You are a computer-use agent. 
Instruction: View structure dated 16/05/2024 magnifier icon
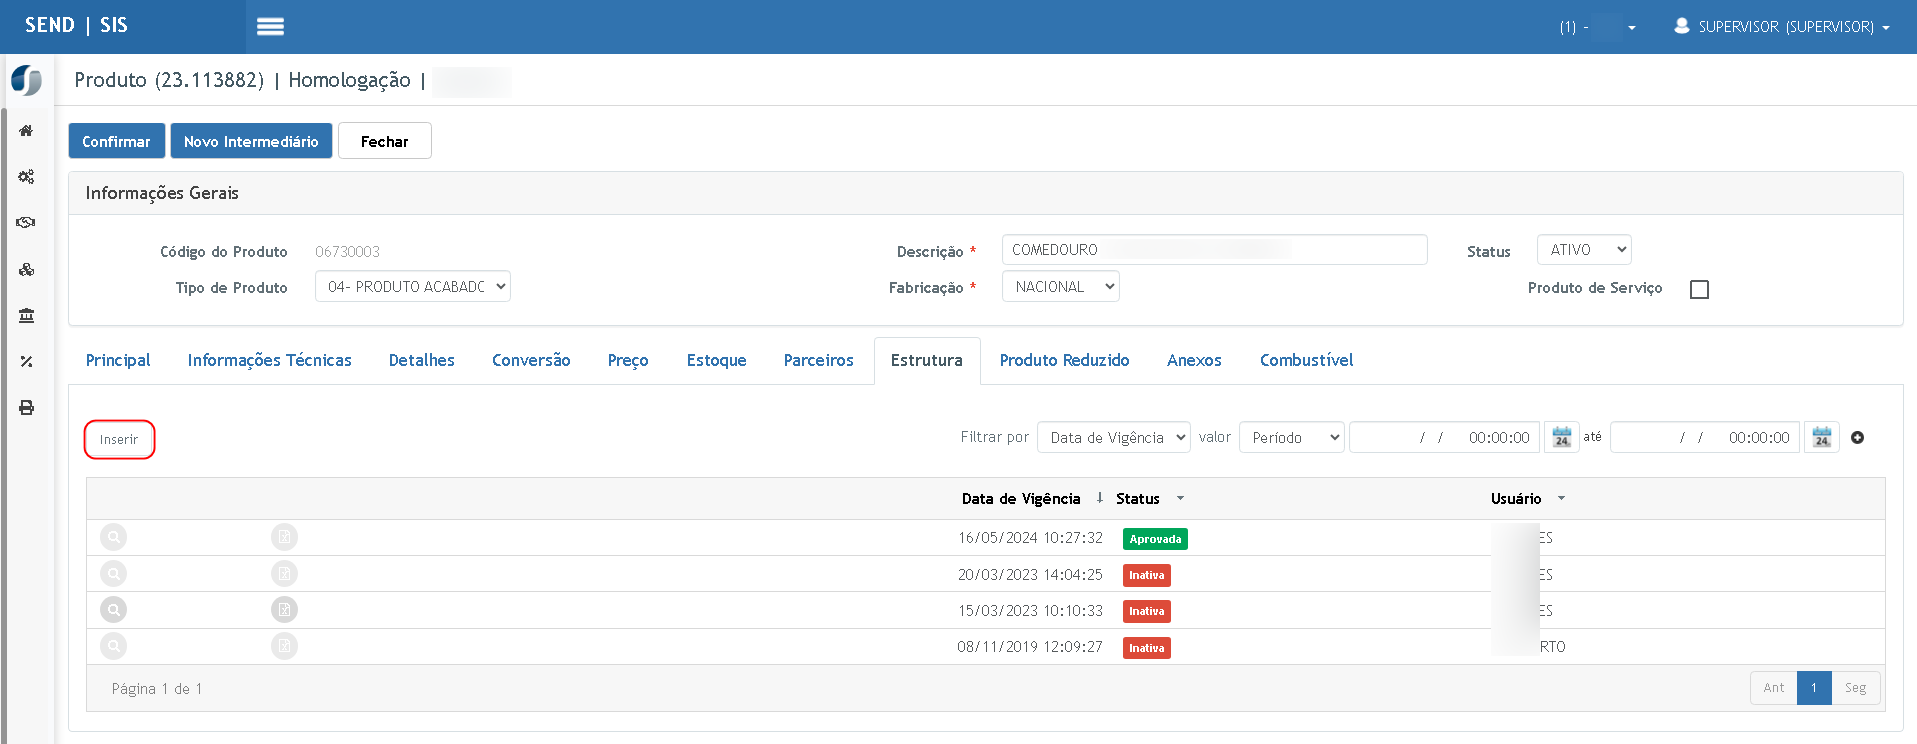tap(114, 537)
